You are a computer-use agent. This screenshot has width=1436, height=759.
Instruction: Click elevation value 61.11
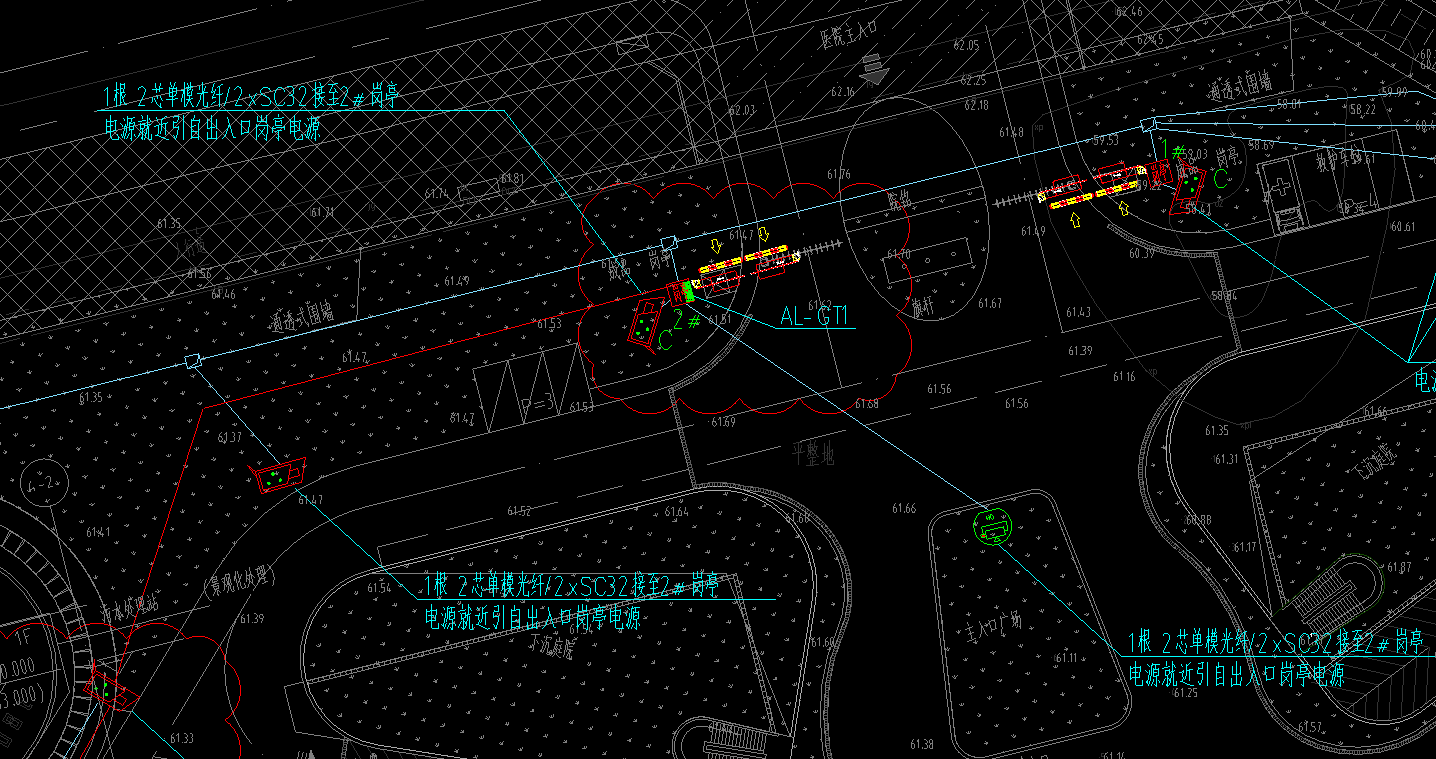coord(1066,657)
